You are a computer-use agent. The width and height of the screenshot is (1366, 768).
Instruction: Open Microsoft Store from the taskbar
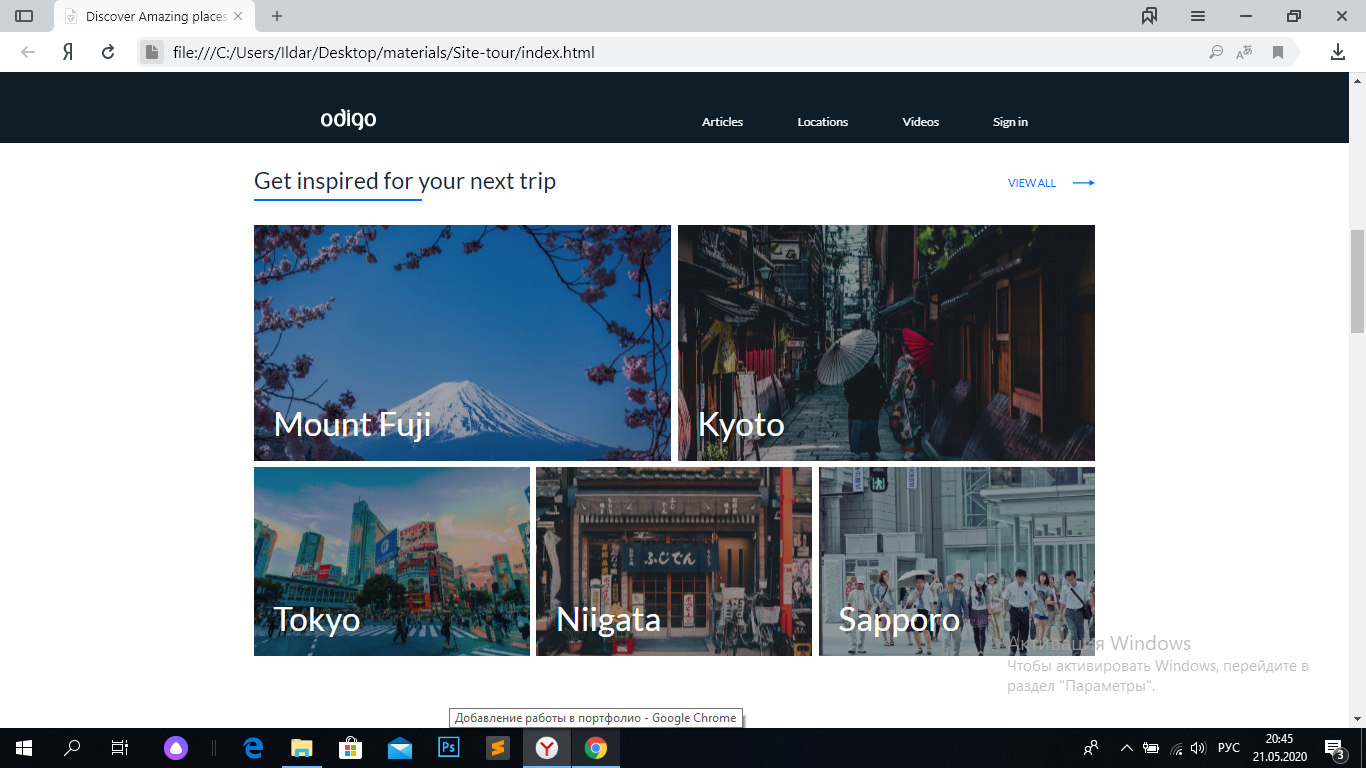point(350,747)
